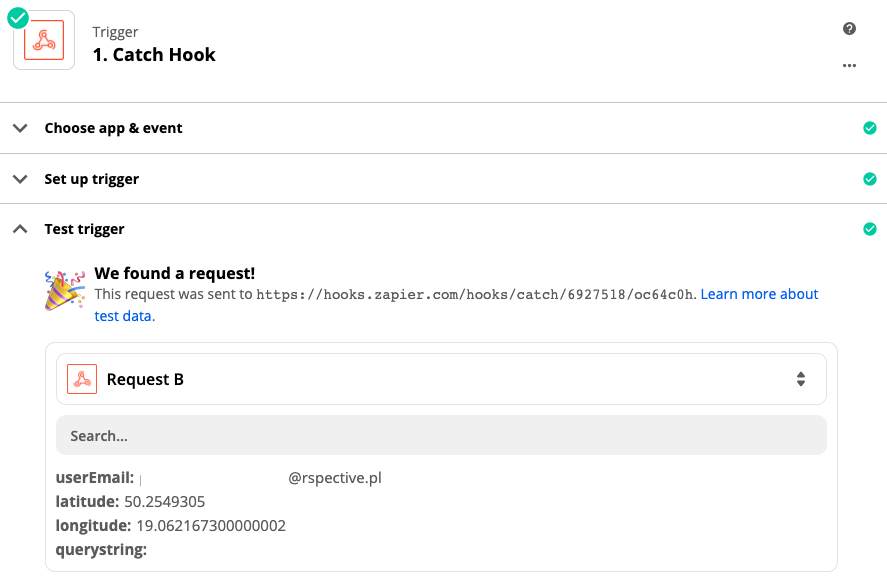Click the 1. Catch Hook trigger title
The image size is (887, 577).
[154, 55]
